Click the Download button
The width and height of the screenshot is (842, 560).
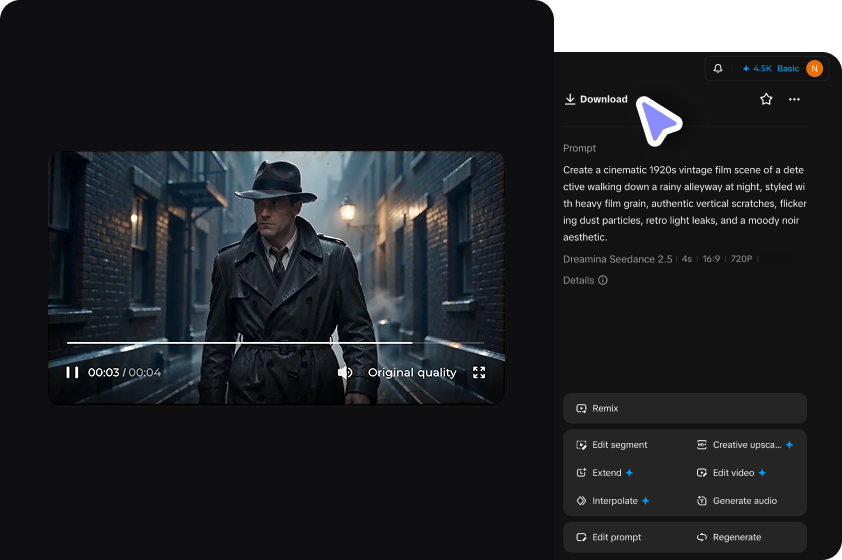pos(596,99)
